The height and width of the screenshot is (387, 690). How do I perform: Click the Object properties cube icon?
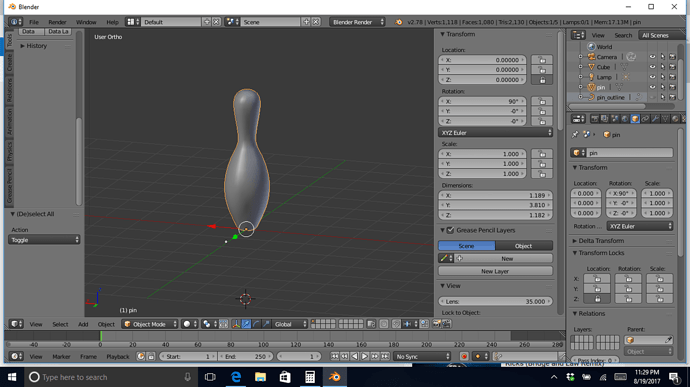pos(635,119)
